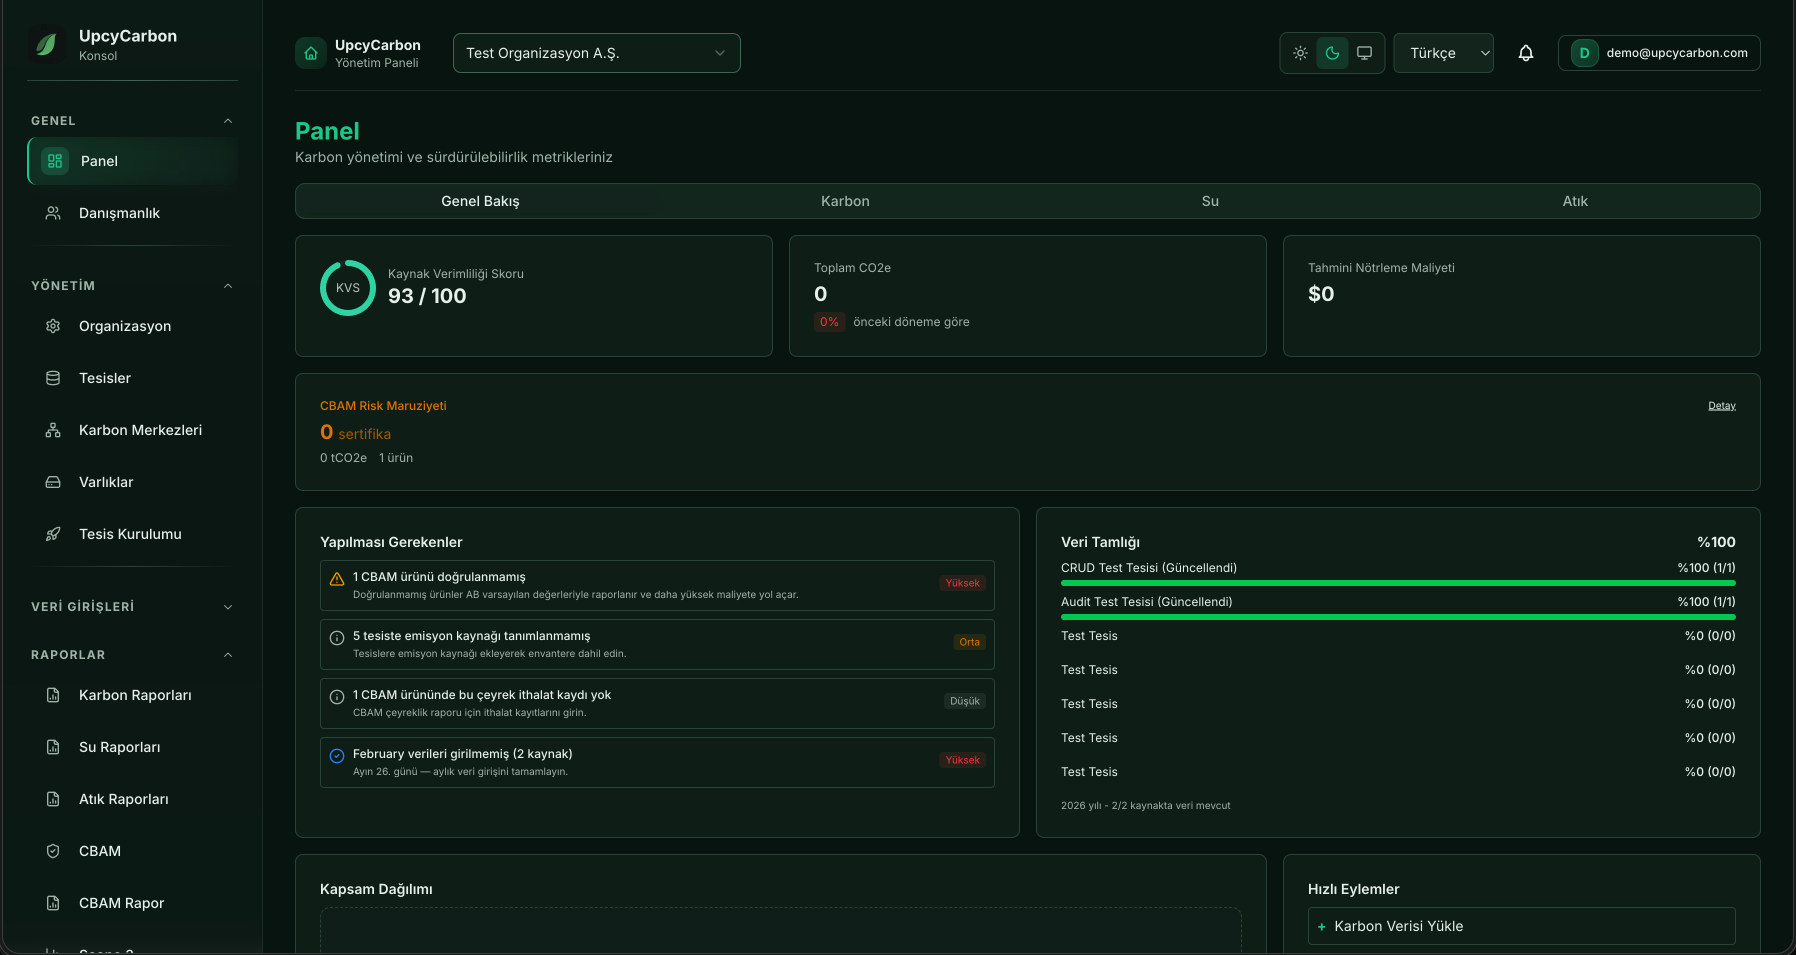Click the Atık Raporları document icon
Screen dimensions: 1796x955
[53, 799]
